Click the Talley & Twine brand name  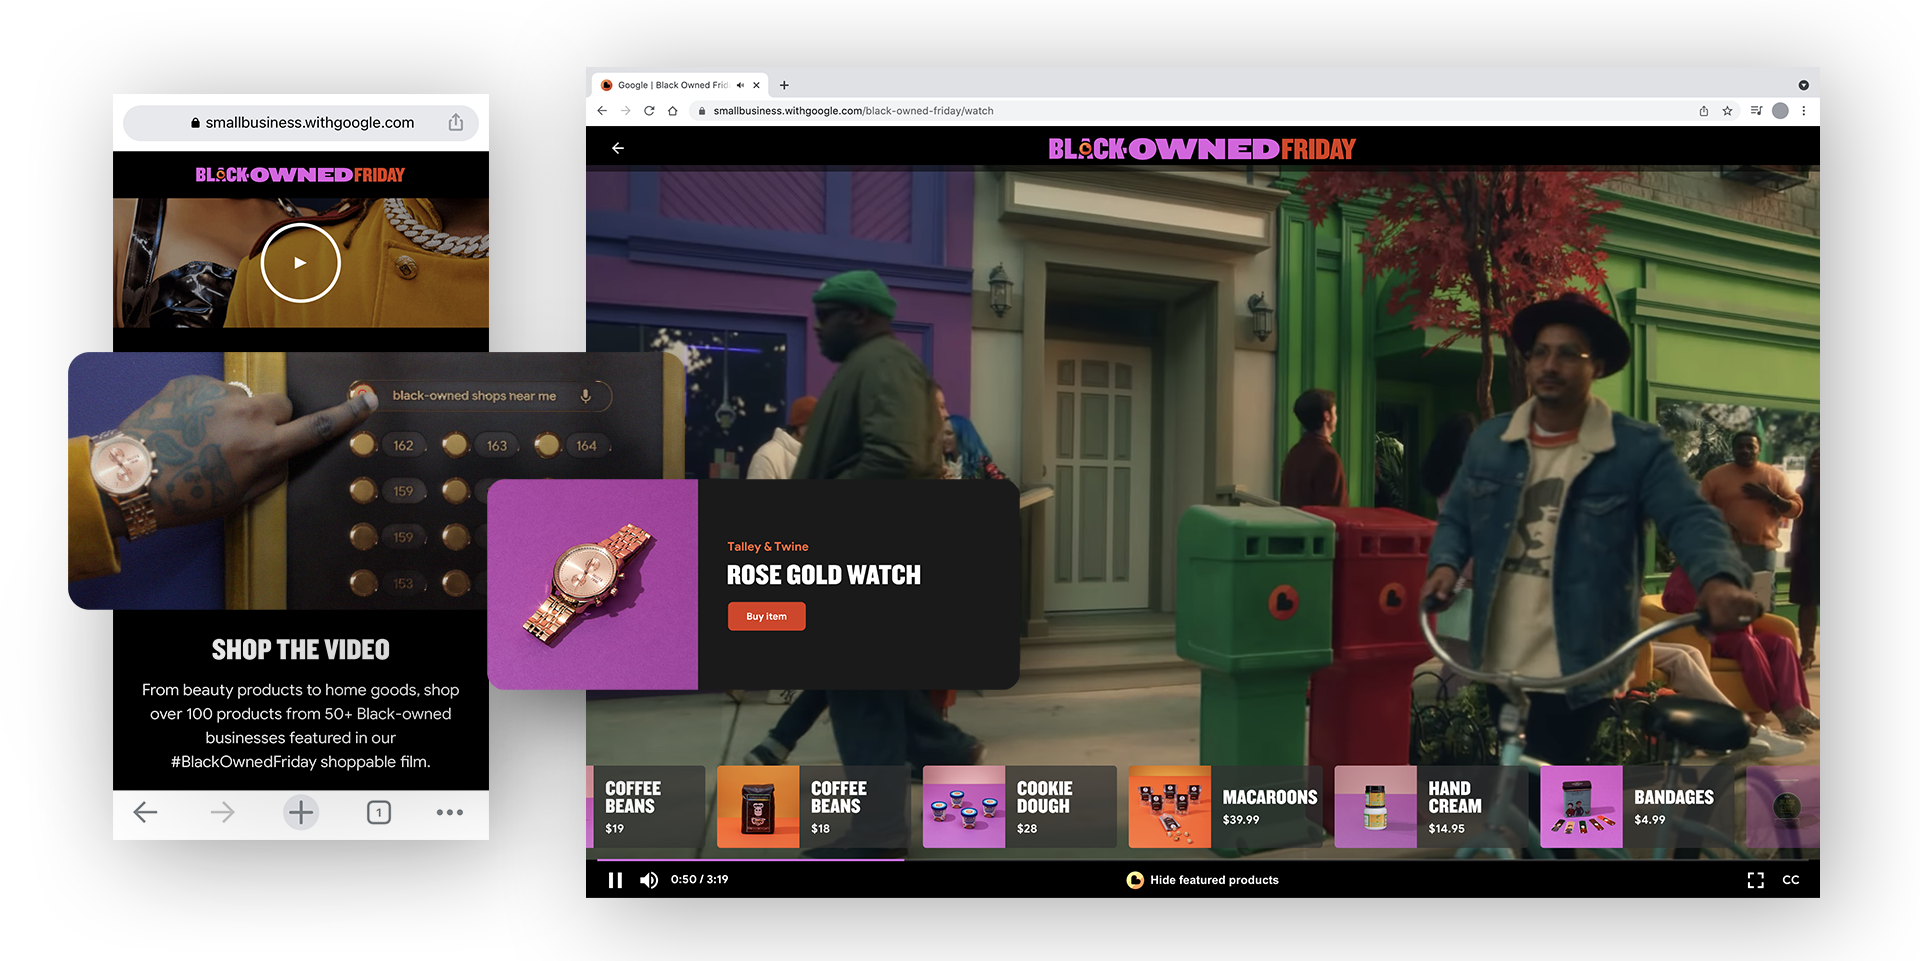click(767, 546)
